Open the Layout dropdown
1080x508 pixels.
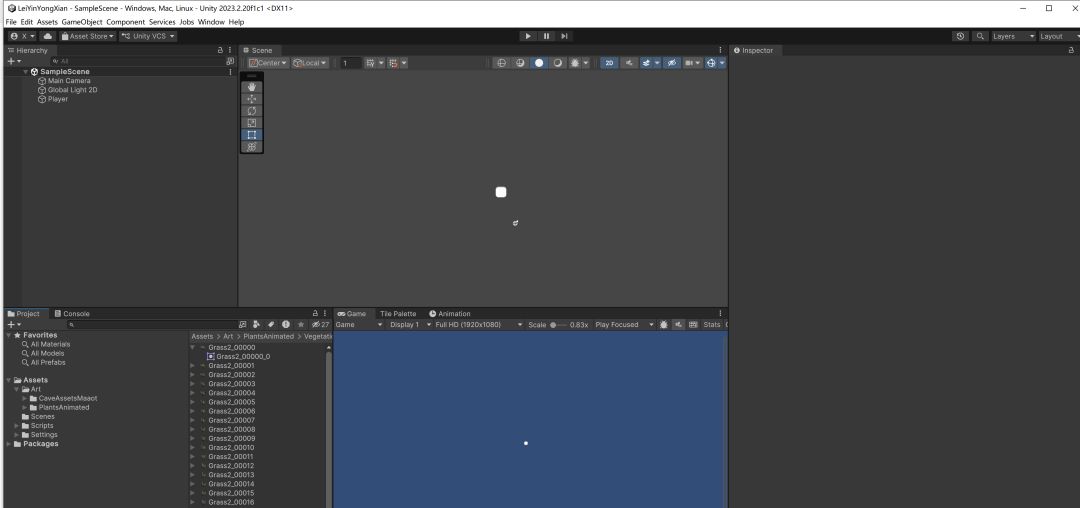(x=1057, y=36)
